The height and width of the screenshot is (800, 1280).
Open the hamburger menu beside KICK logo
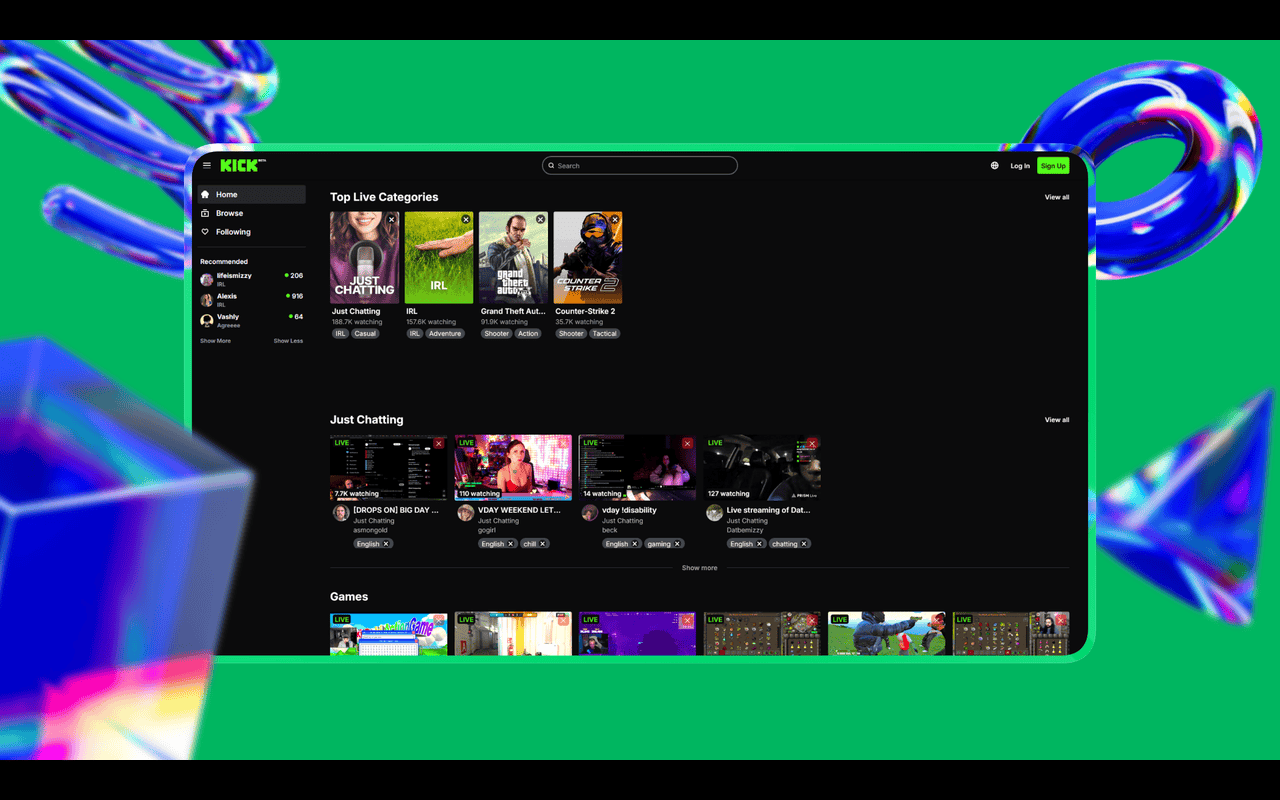(207, 165)
